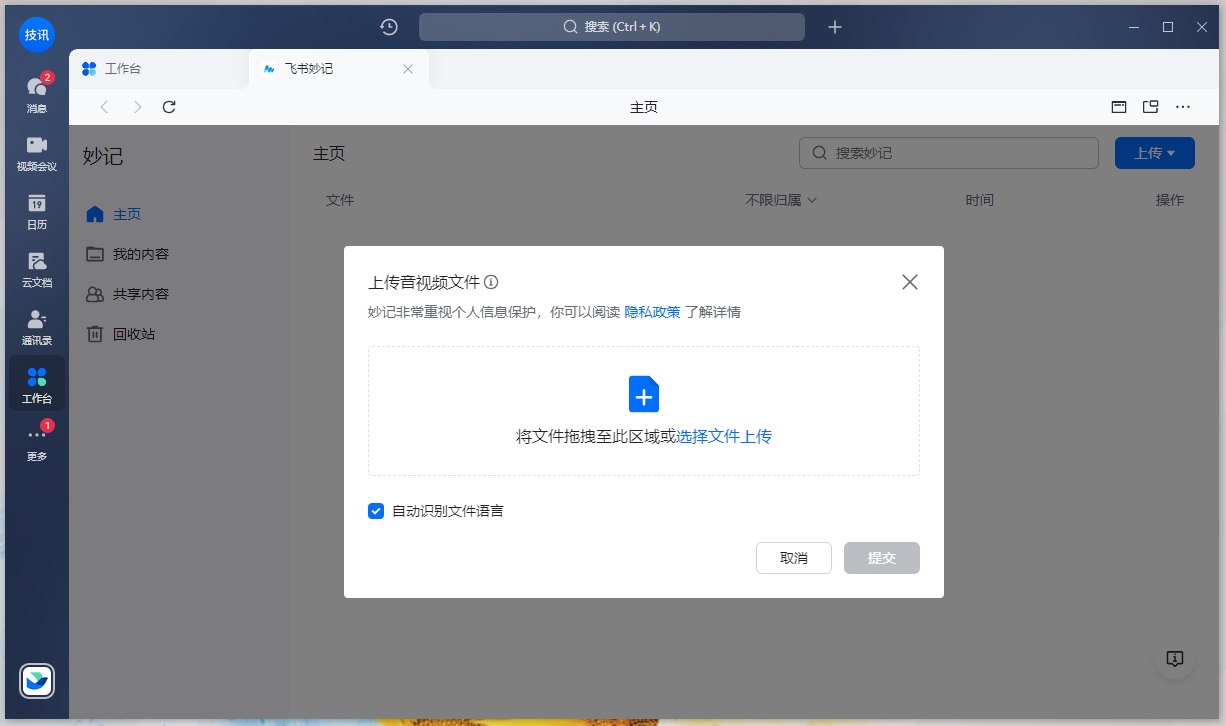Viewport: 1226px width, 726px height.
Task: Open the 隐私政策 privacy policy link
Action: 652,312
